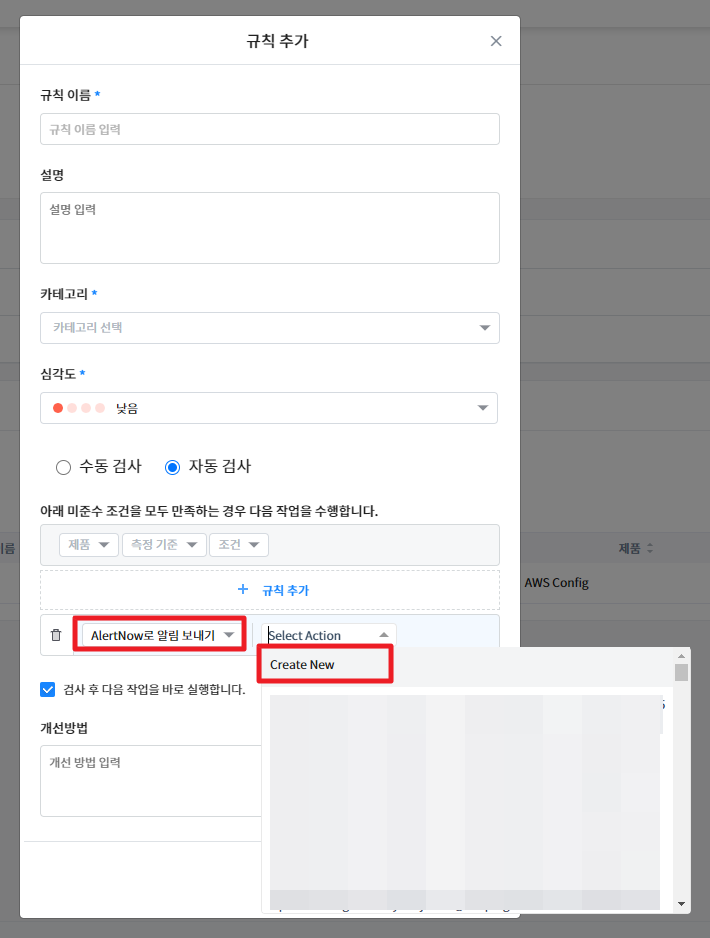Open the 카테고리 선택 dropdown
The image size is (710, 938).
(270, 328)
